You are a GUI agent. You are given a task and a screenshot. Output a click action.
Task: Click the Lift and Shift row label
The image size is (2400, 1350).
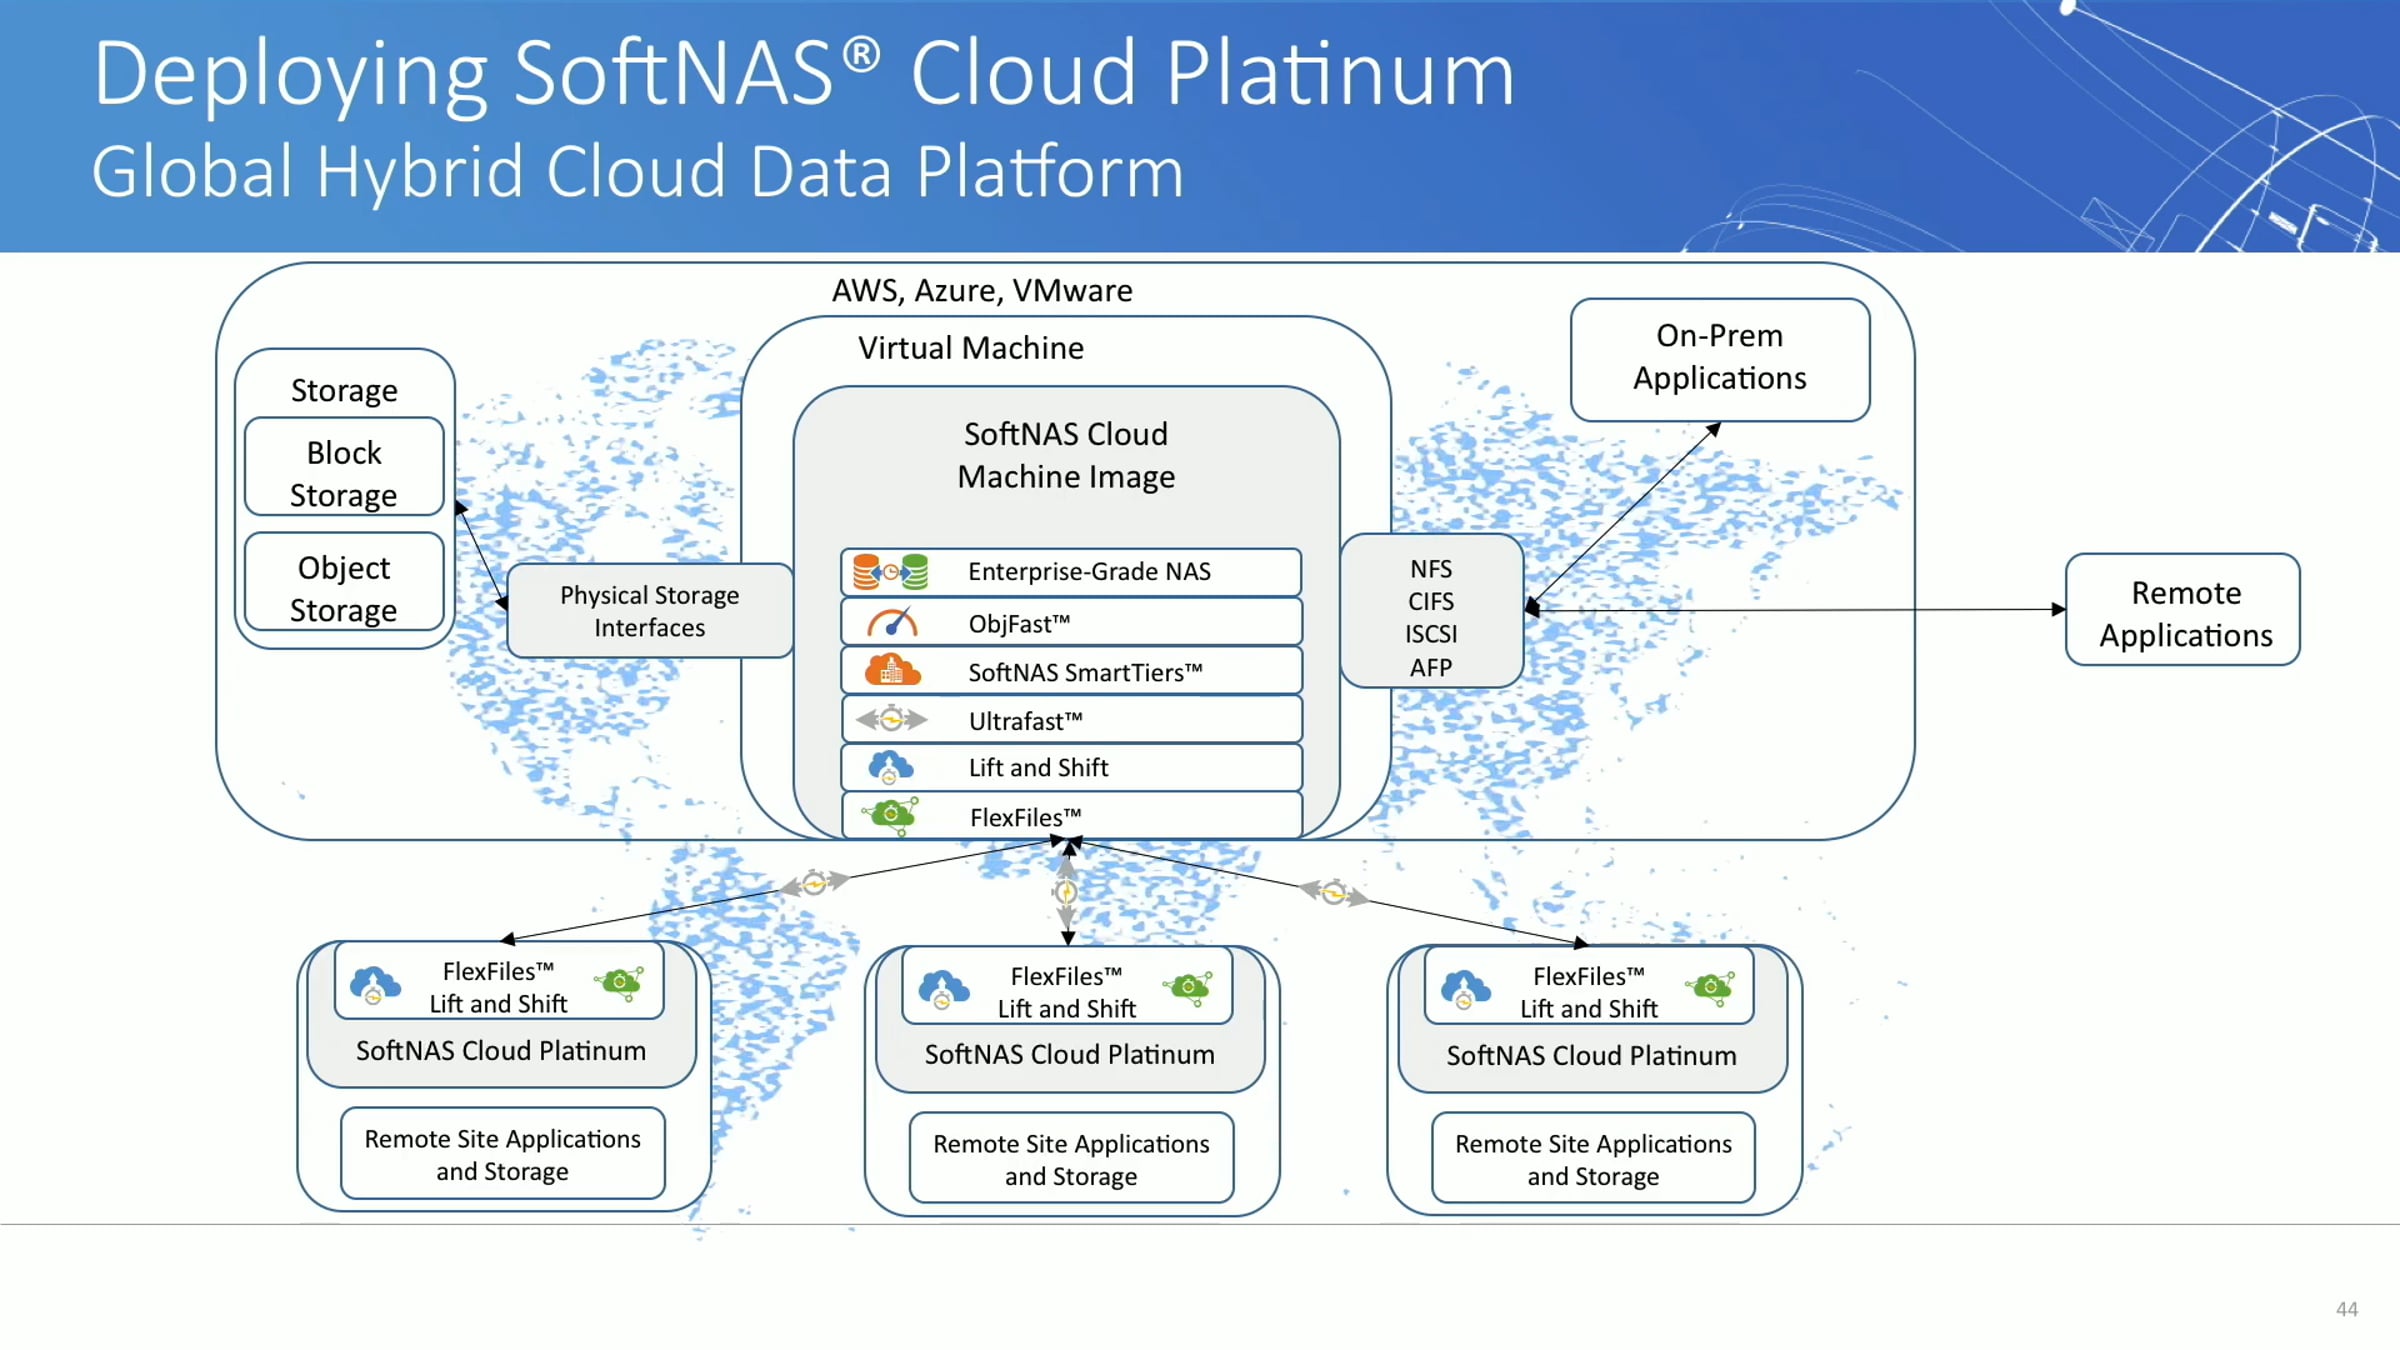click(x=1038, y=767)
